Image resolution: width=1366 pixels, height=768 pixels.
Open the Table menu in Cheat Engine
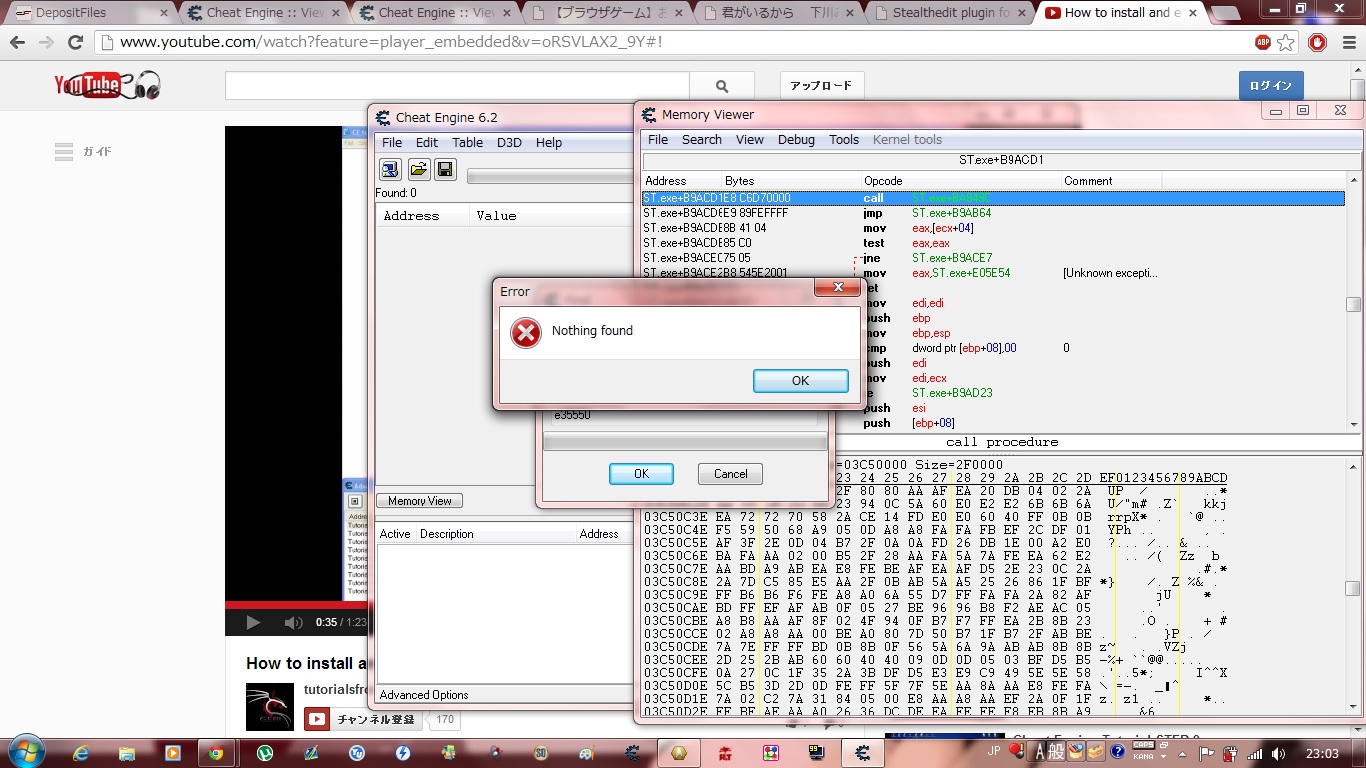467,143
